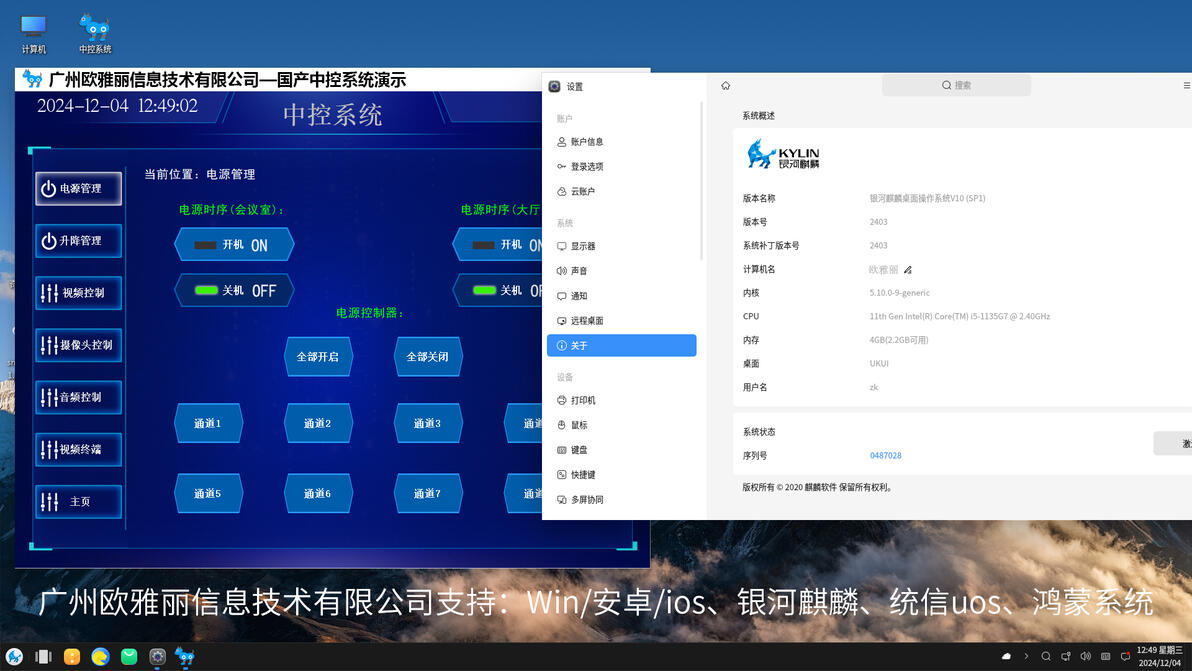Toggle the 关机 OFF switch for 会议室
Screen dimensions: 1192x671
point(234,290)
